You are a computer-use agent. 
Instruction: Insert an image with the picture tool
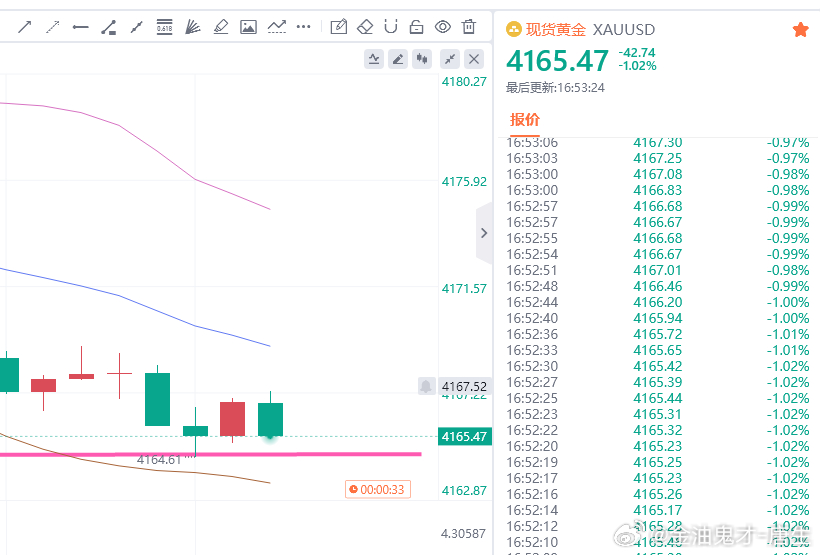pos(248,27)
